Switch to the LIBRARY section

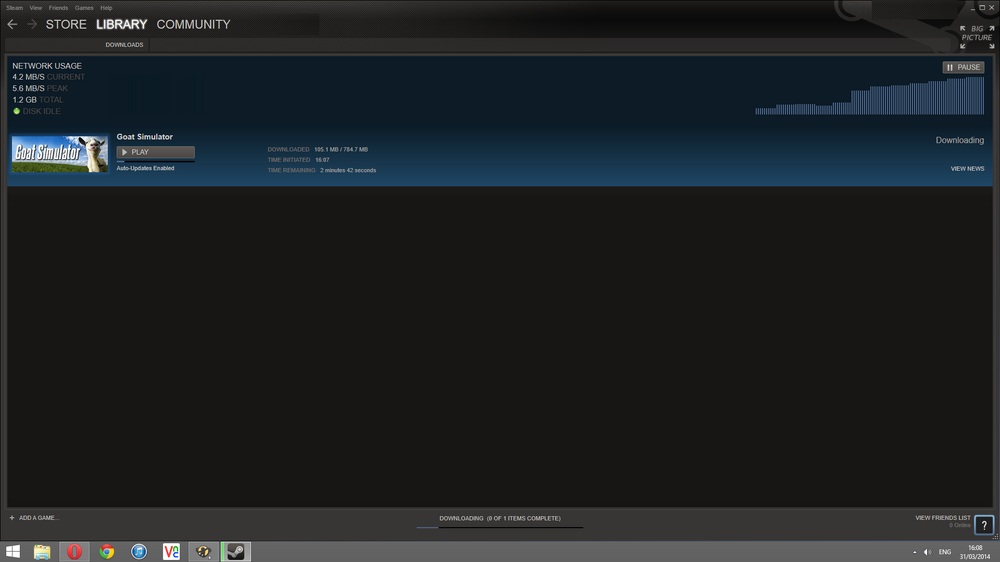point(121,24)
